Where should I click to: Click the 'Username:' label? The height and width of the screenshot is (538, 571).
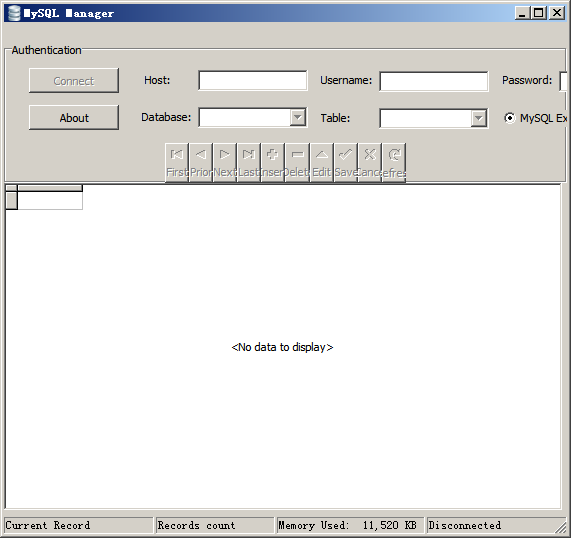[346, 80]
